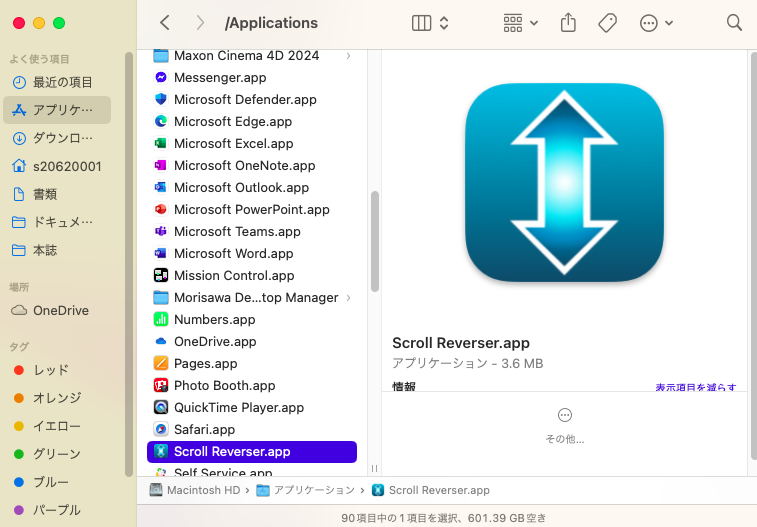Select Pages.app
Viewport: 757px width, 527px height.
[x=252, y=363]
